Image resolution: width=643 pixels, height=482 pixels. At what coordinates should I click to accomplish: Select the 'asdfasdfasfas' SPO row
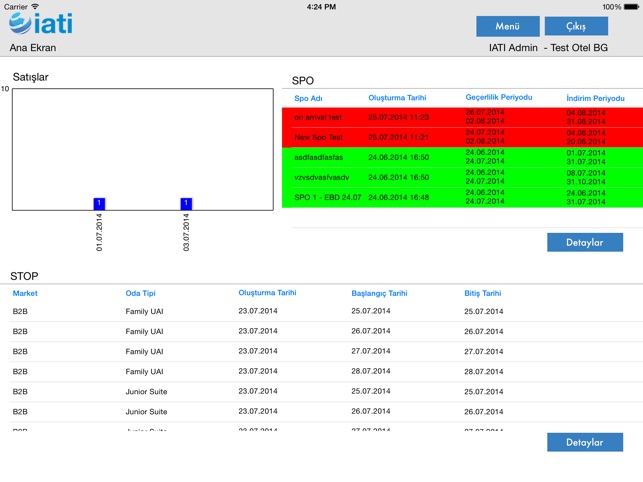point(462,157)
